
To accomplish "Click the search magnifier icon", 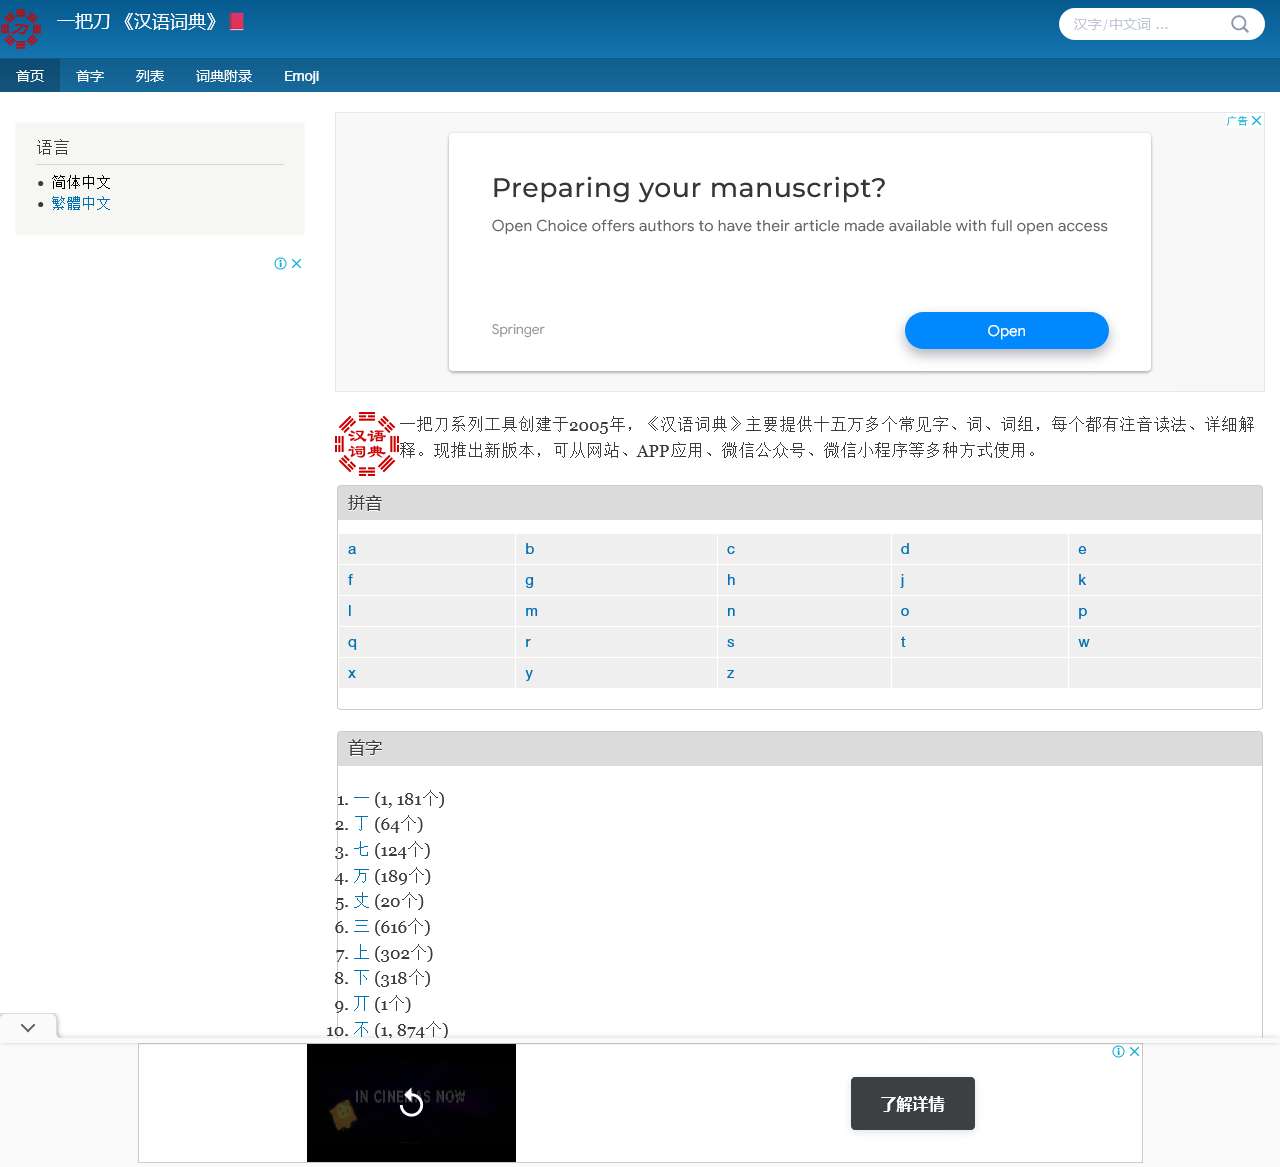I will pos(1239,24).
